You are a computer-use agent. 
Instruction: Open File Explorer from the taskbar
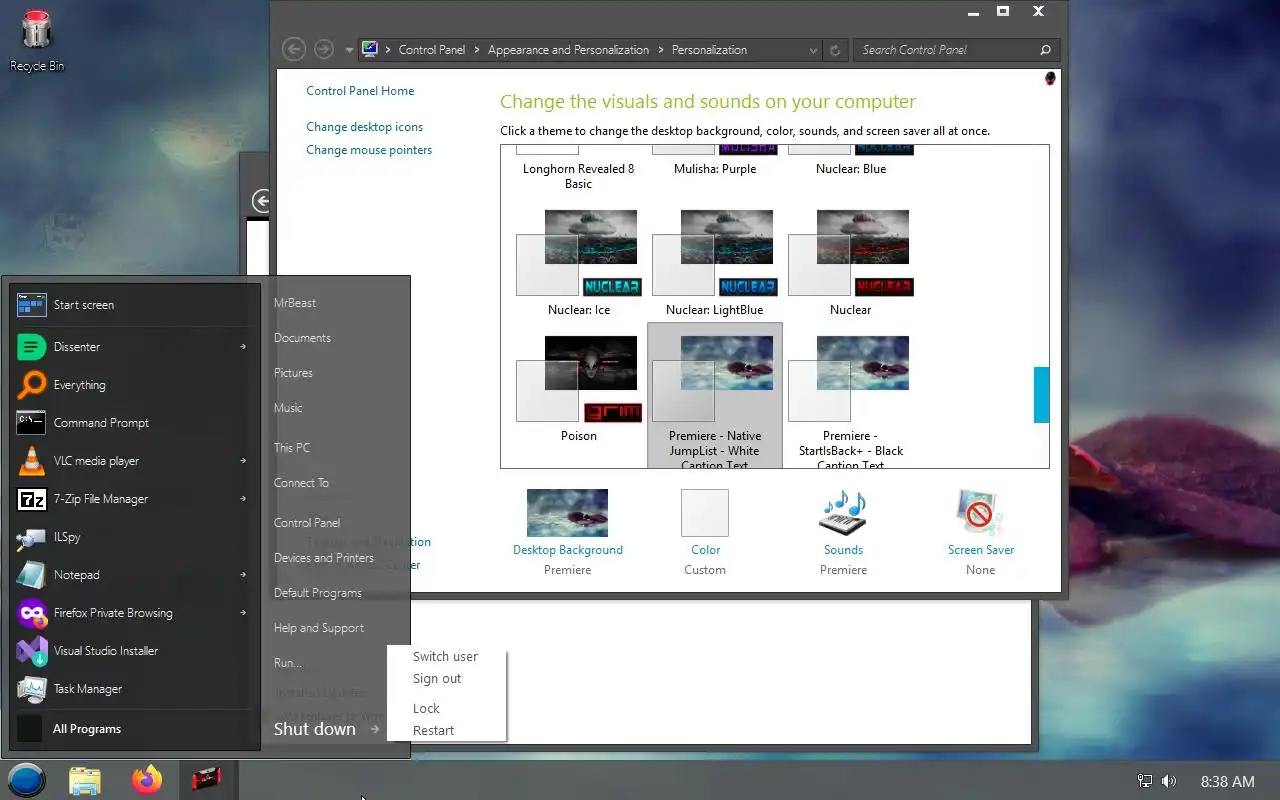85,780
